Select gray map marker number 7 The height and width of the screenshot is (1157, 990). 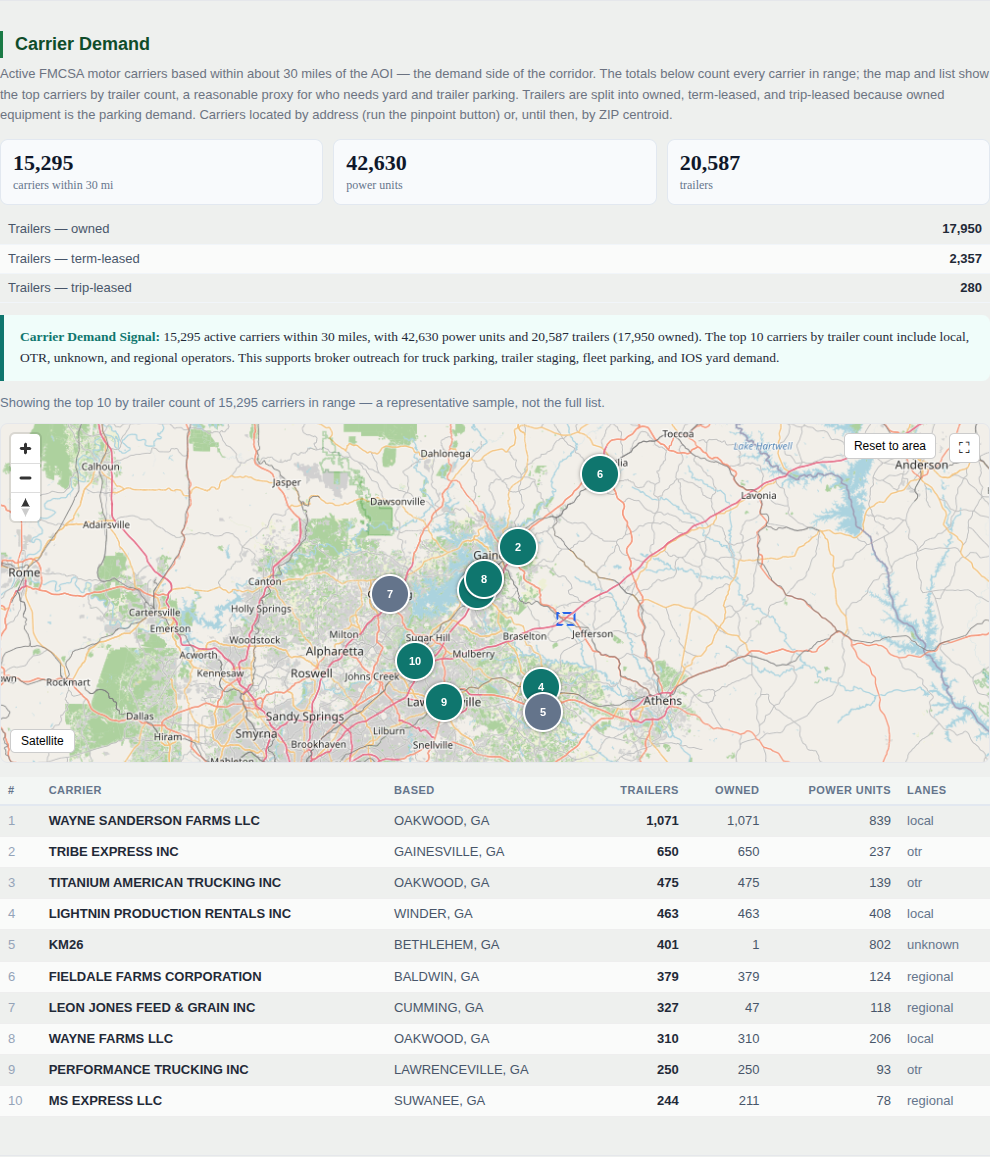[390, 594]
